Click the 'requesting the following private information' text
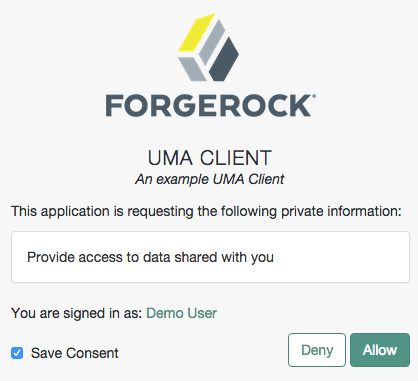Screen dimensions: 418x381 (x=264, y=211)
